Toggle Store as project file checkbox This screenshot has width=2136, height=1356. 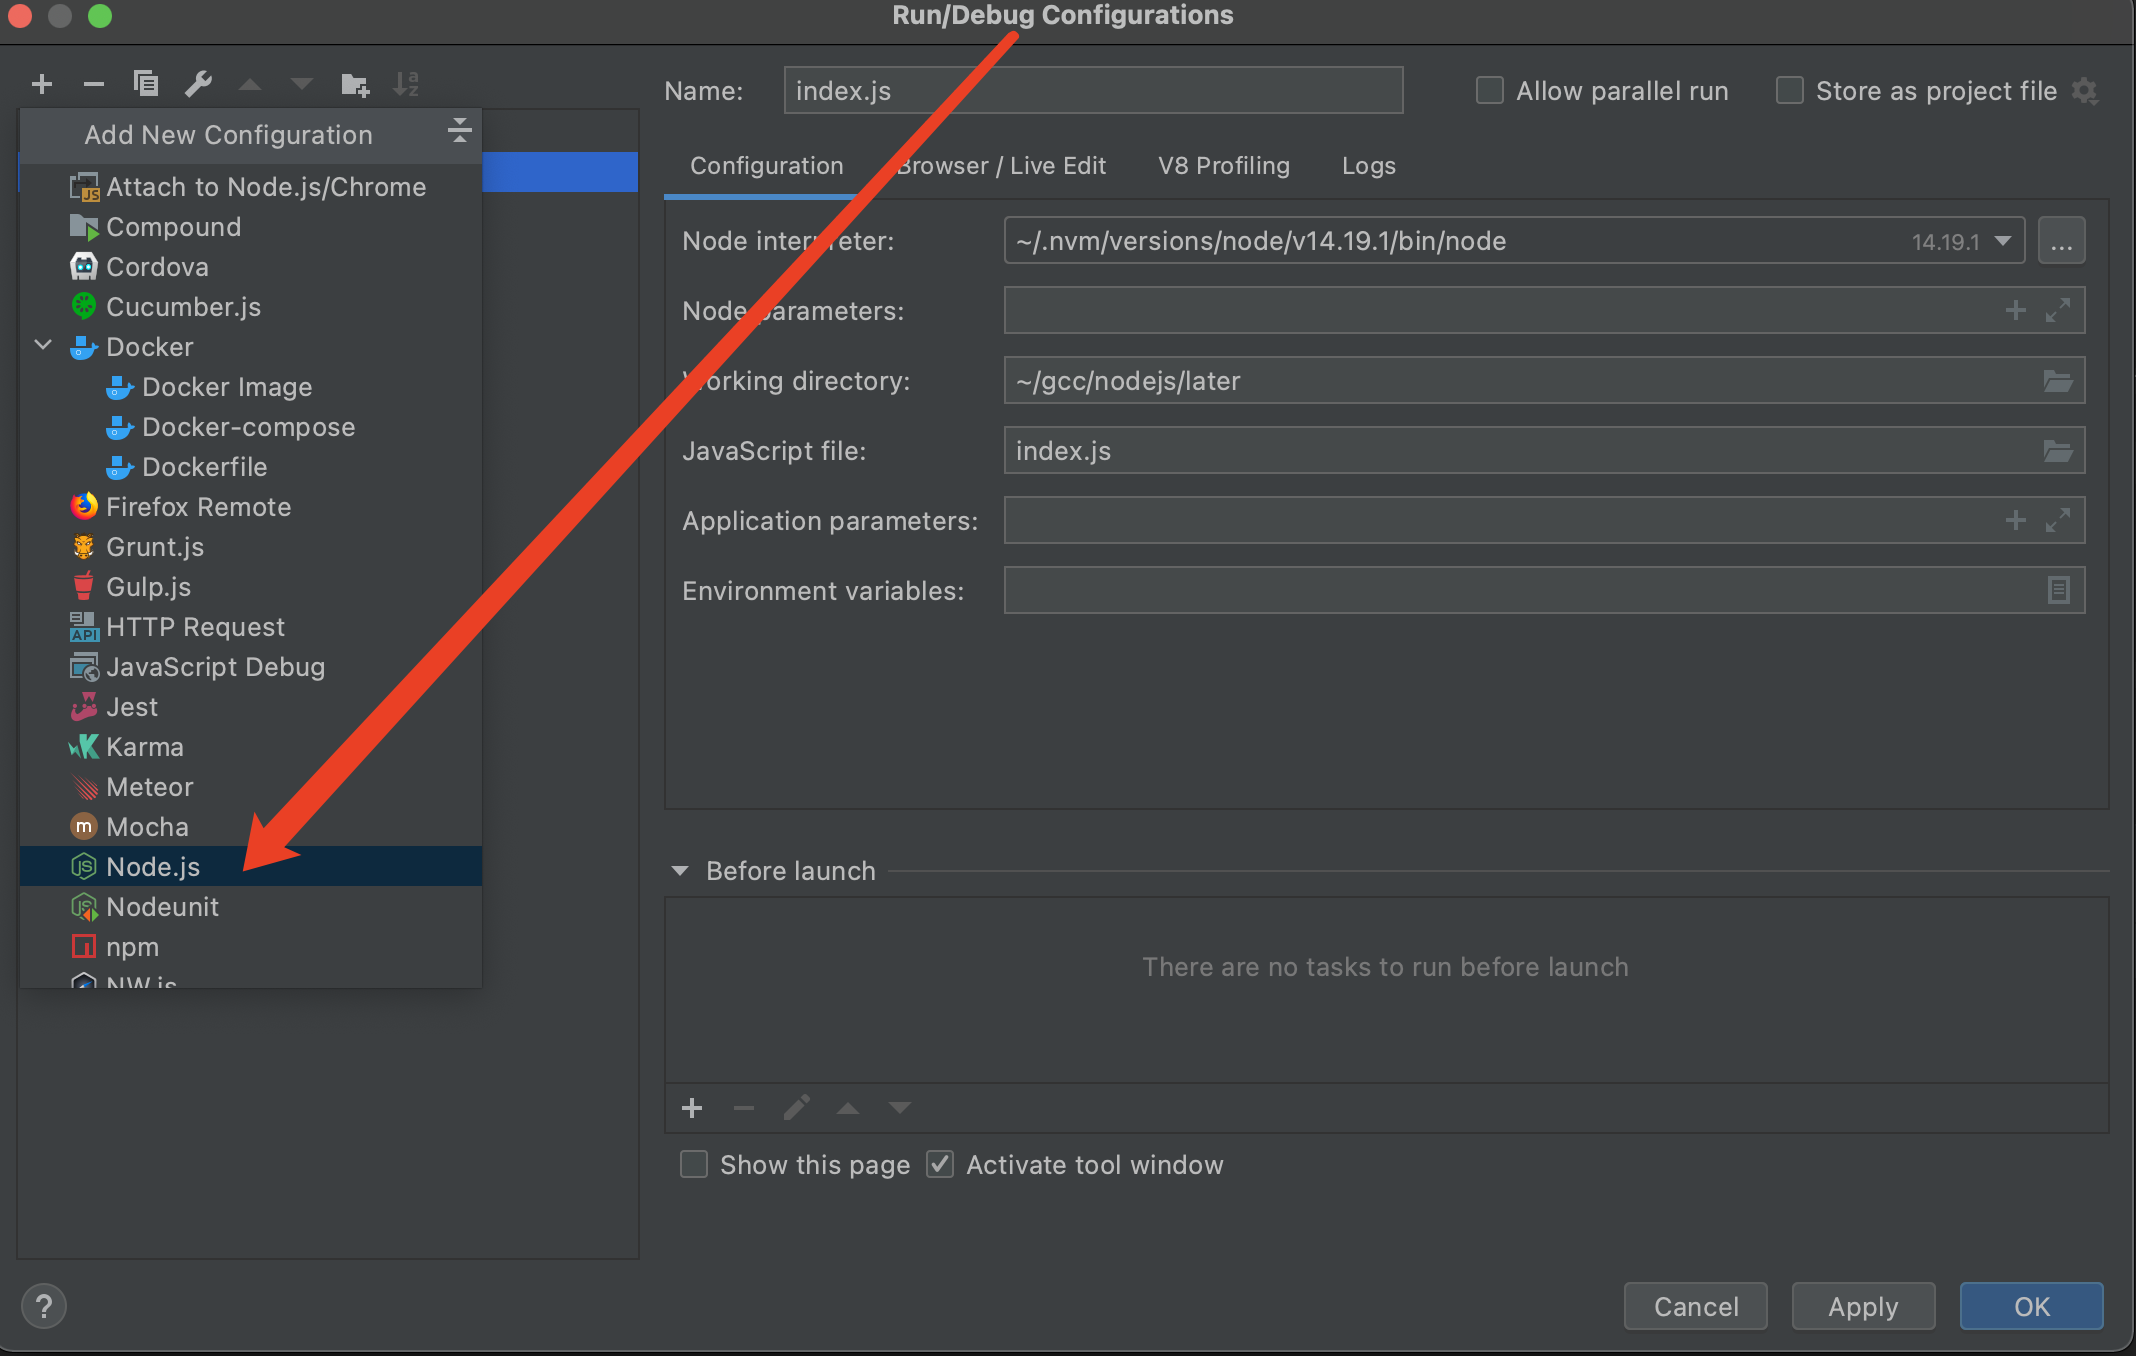pyautogui.click(x=1790, y=91)
